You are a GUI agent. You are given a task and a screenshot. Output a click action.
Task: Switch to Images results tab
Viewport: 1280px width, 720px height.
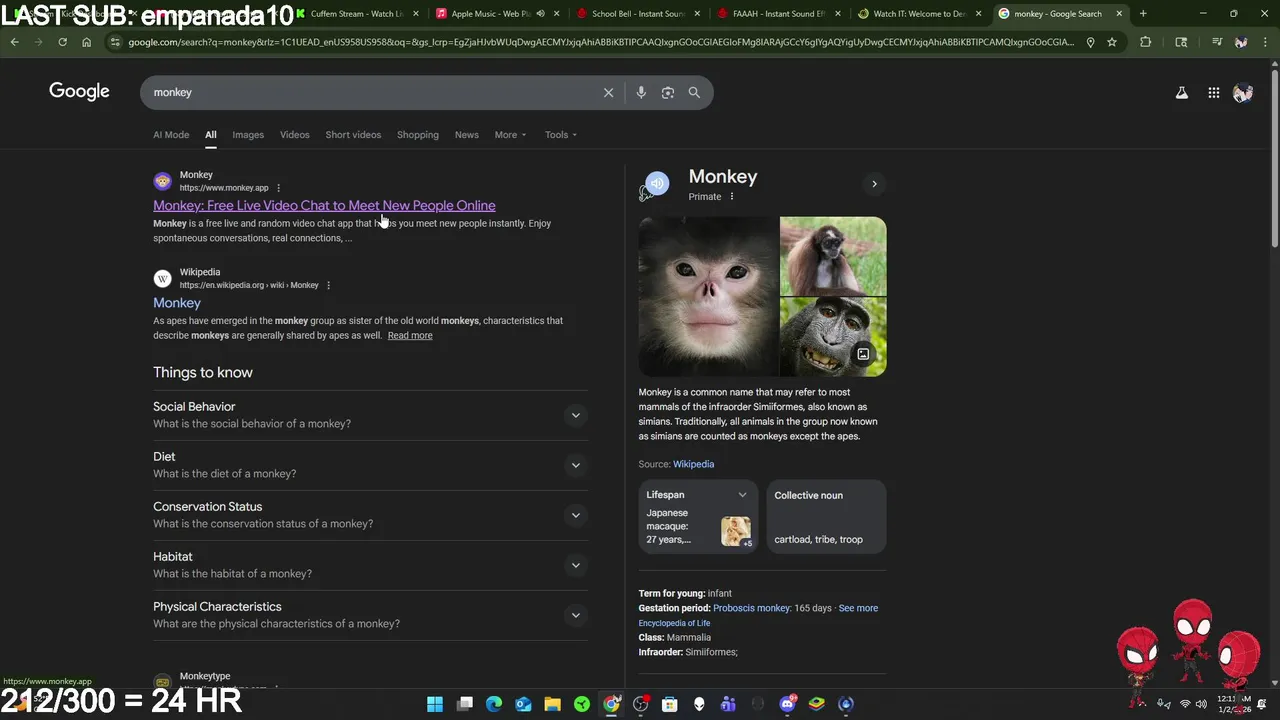click(248, 135)
